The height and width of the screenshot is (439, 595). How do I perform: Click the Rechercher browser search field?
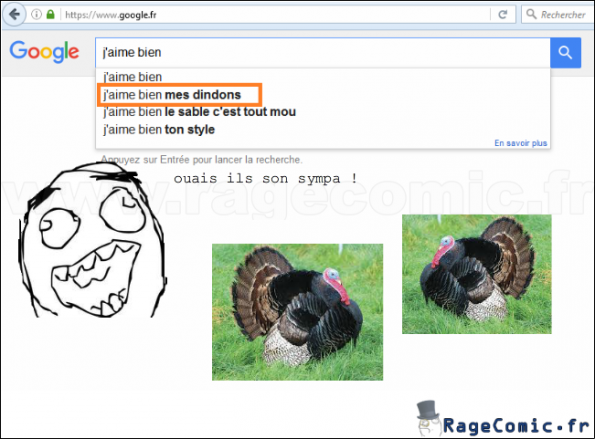point(559,15)
